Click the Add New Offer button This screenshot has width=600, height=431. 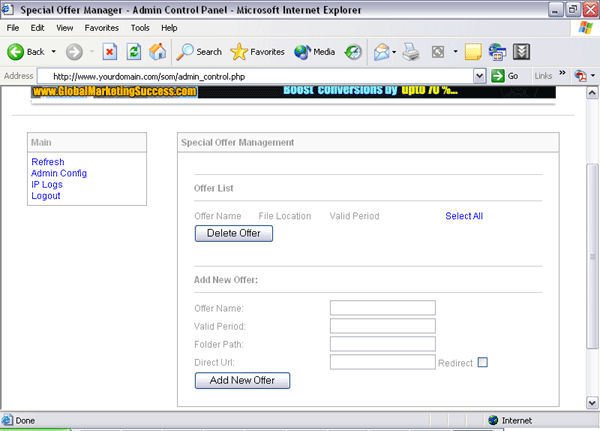[242, 381]
